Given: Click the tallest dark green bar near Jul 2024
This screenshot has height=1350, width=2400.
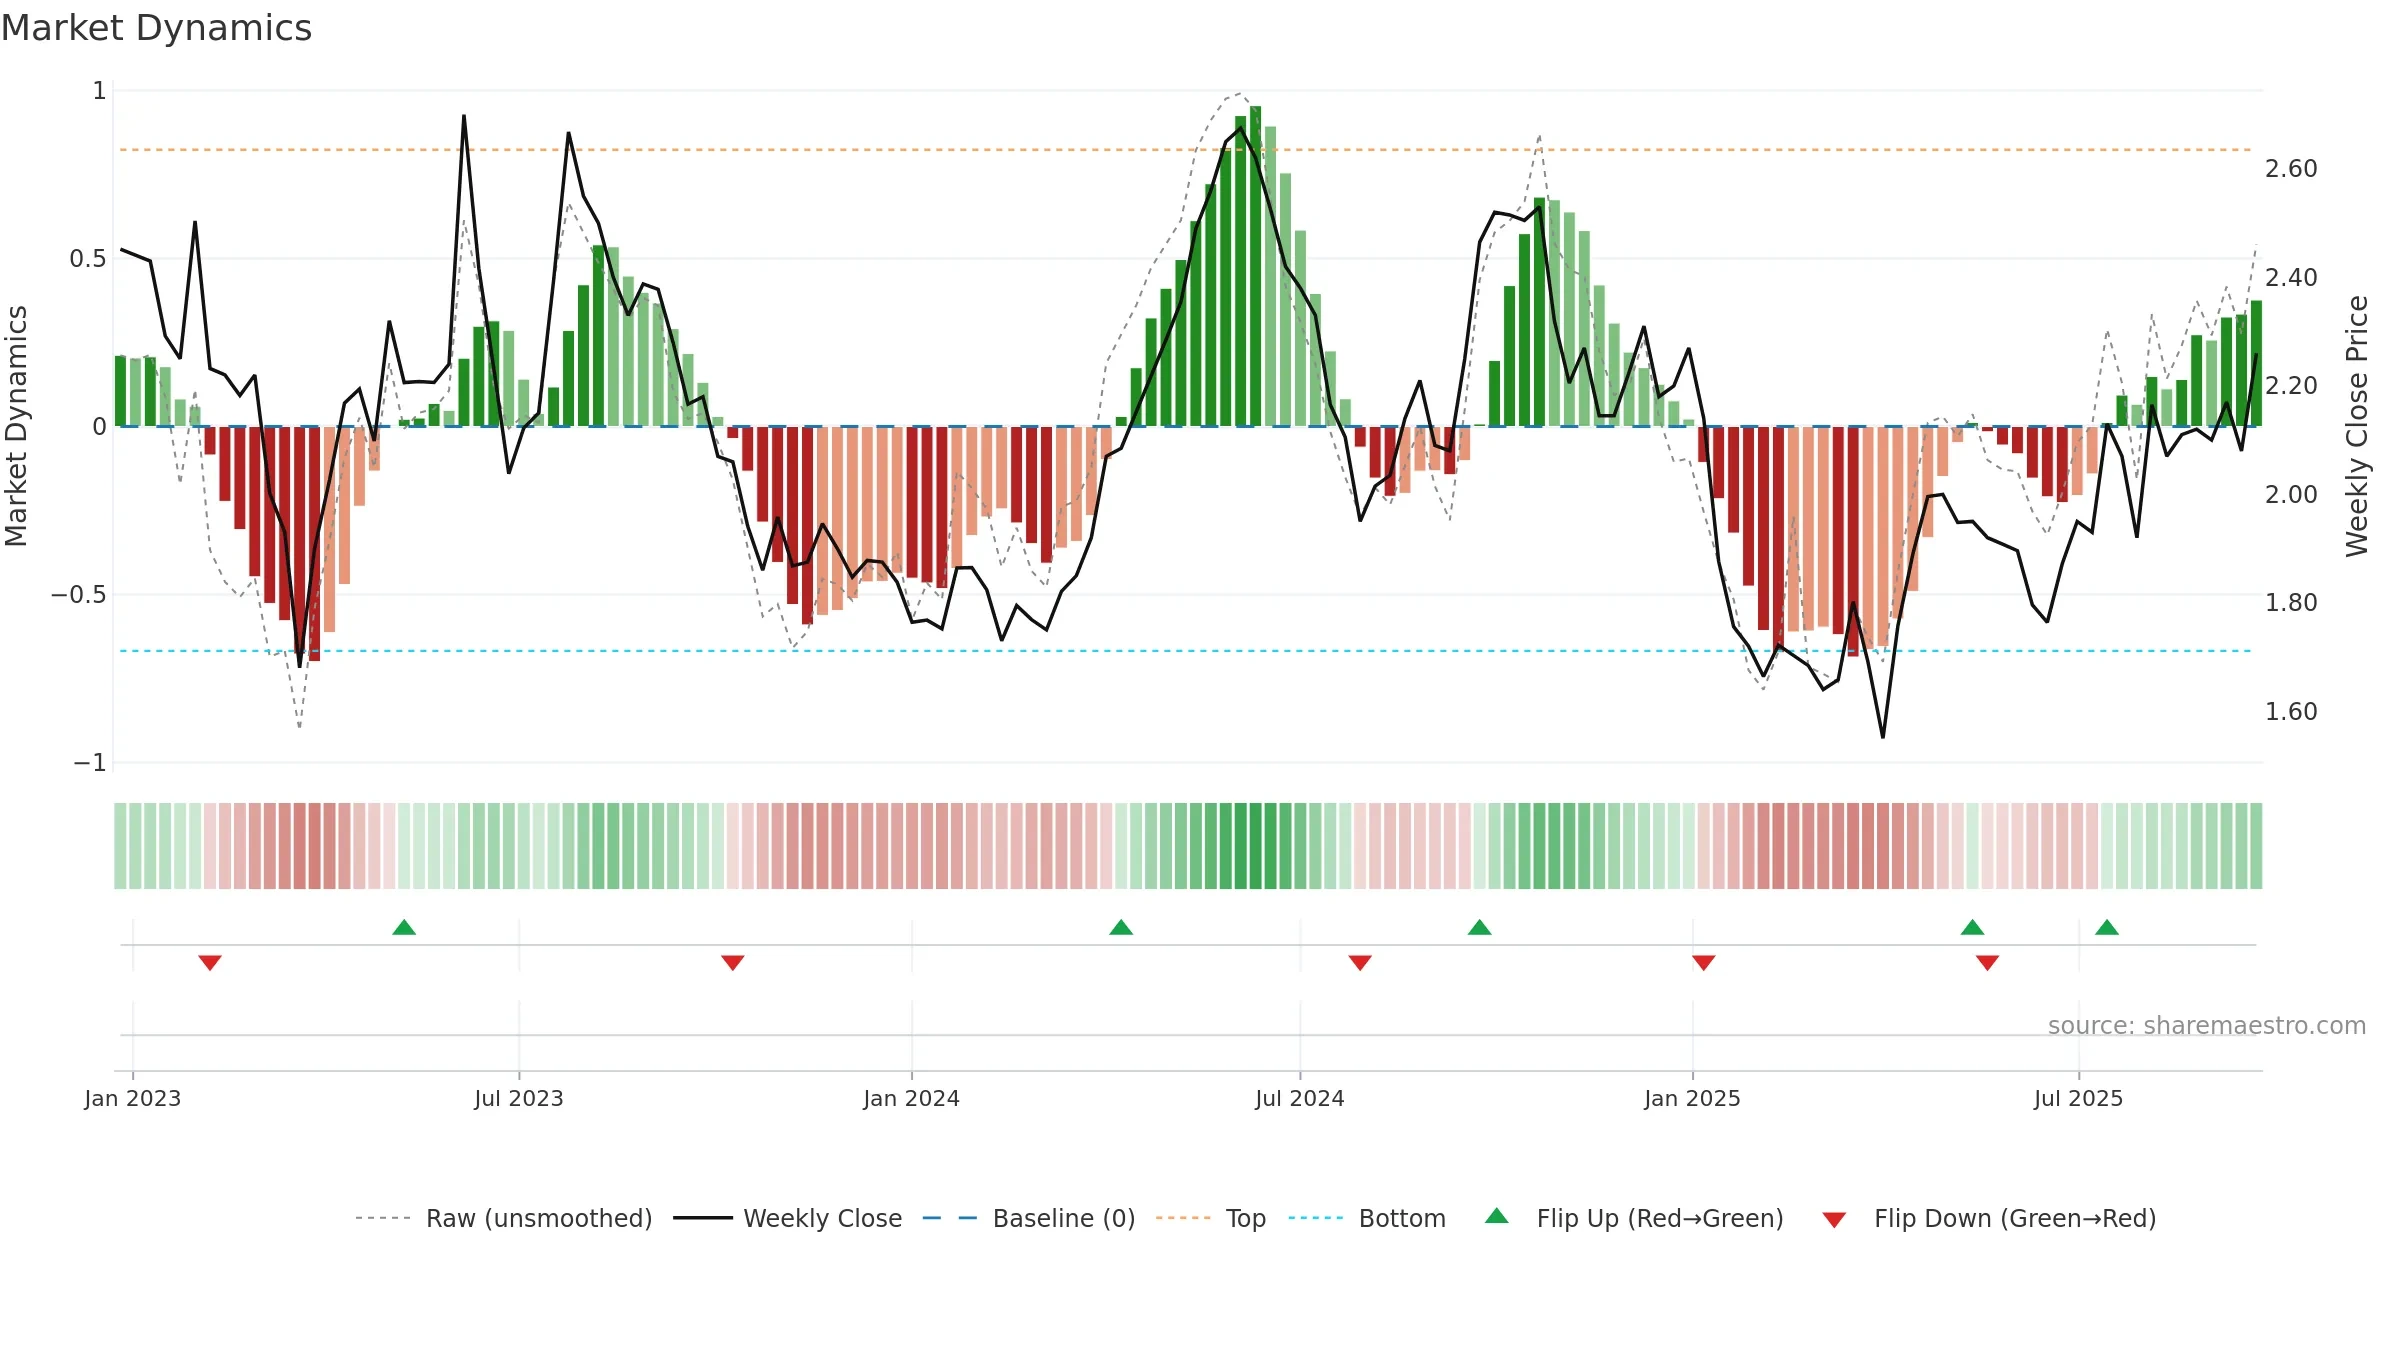Looking at the screenshot, I should pyautogui.click(x=1255, y=266).
